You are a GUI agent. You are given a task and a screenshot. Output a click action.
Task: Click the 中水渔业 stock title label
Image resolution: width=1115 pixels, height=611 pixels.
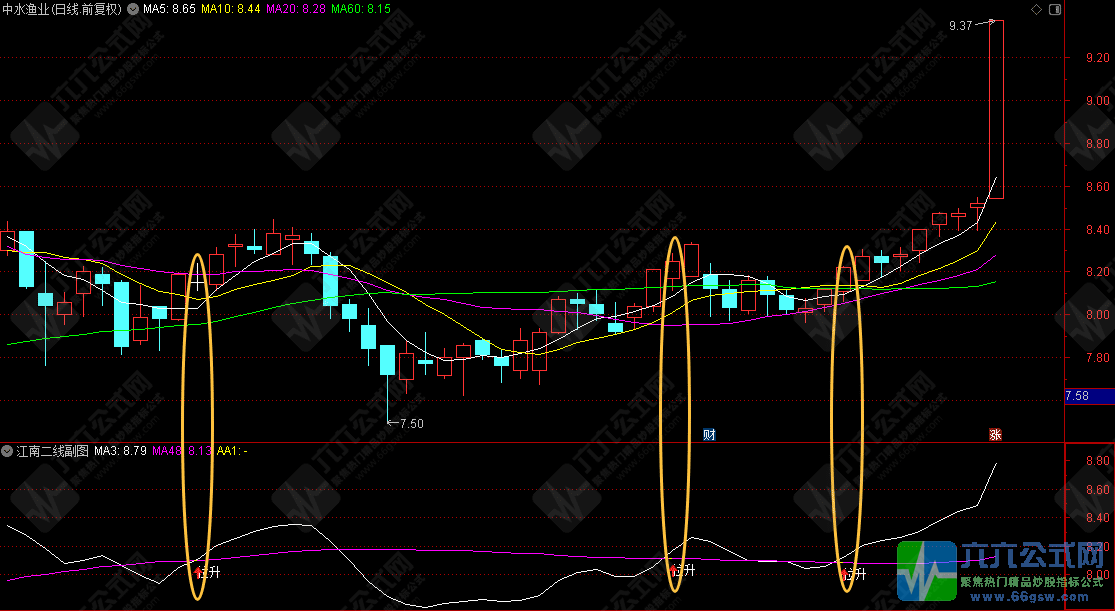[x=64, y=9]
